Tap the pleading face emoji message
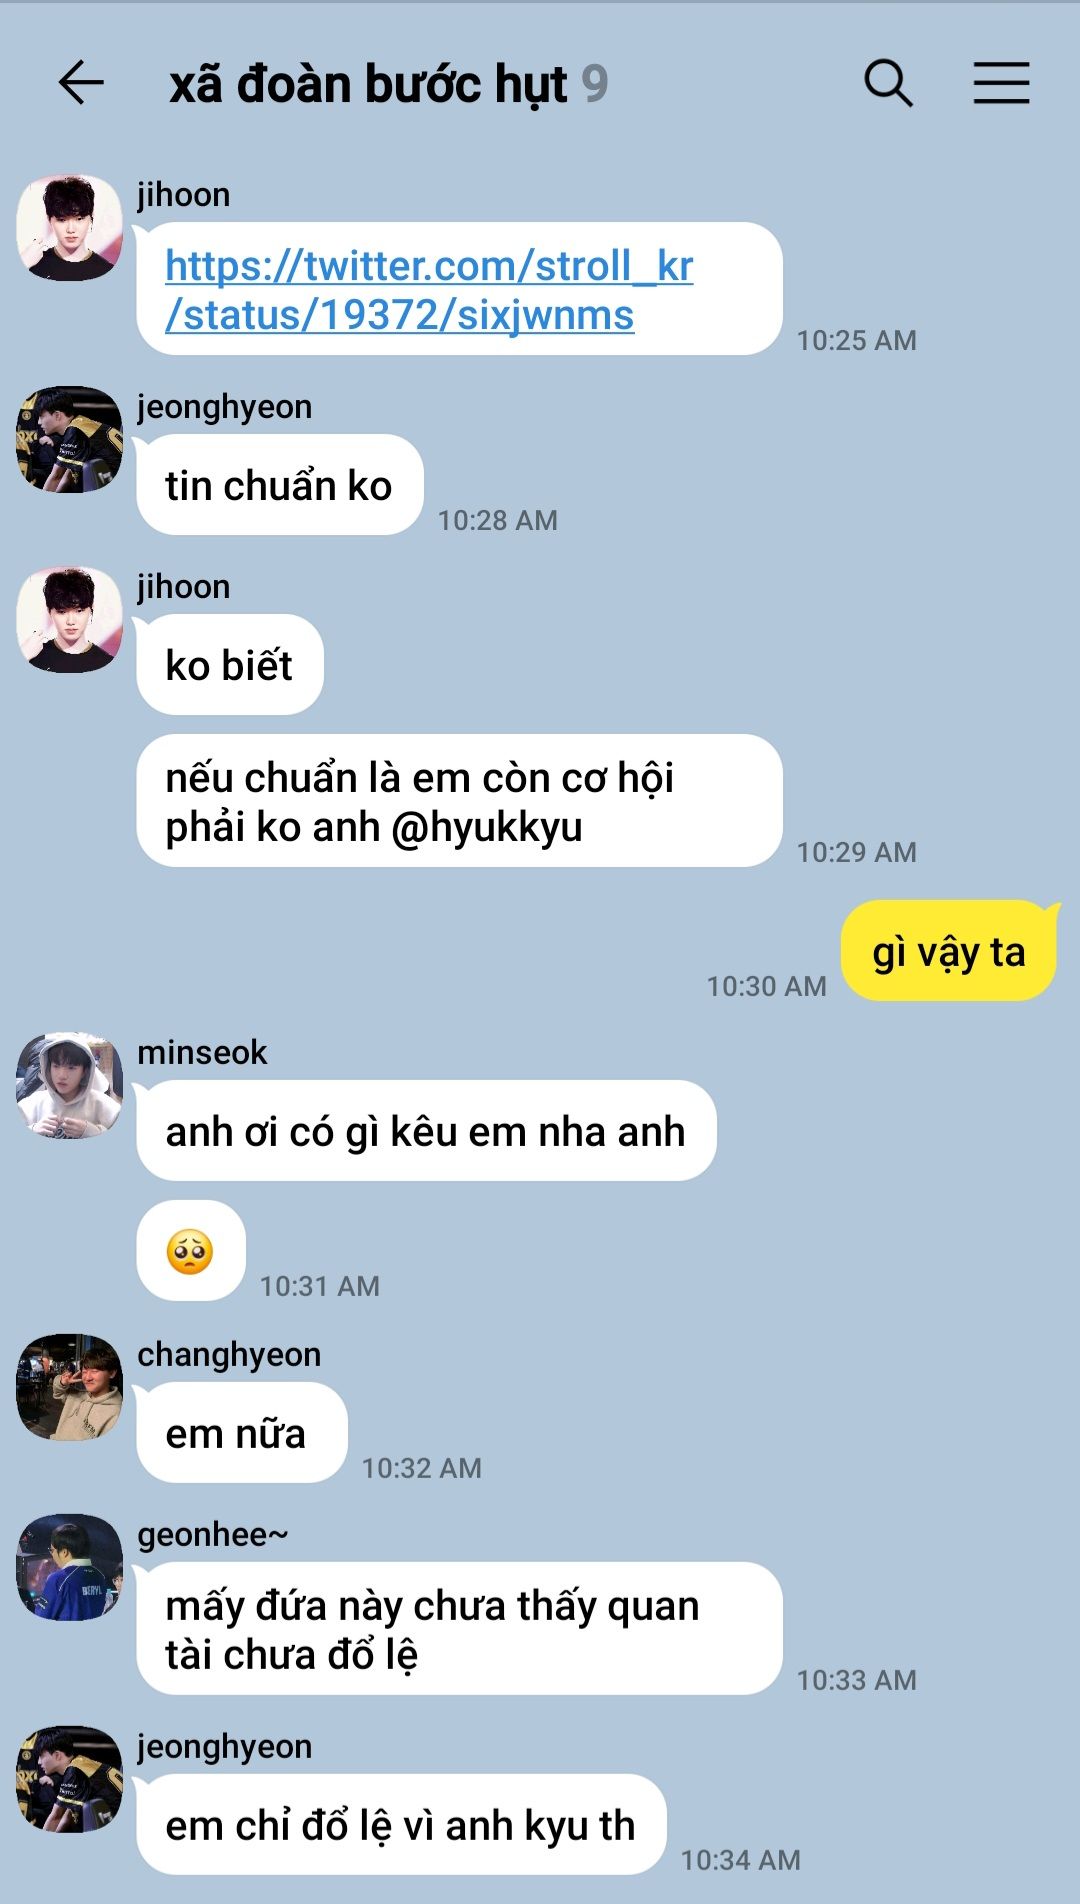1080x1904 pixels. coord(191,1251)
